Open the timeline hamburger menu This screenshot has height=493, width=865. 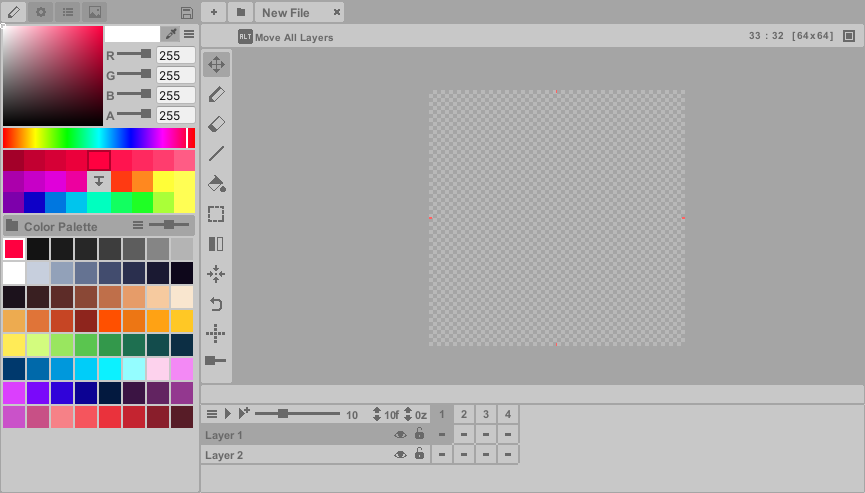[211, 414]
